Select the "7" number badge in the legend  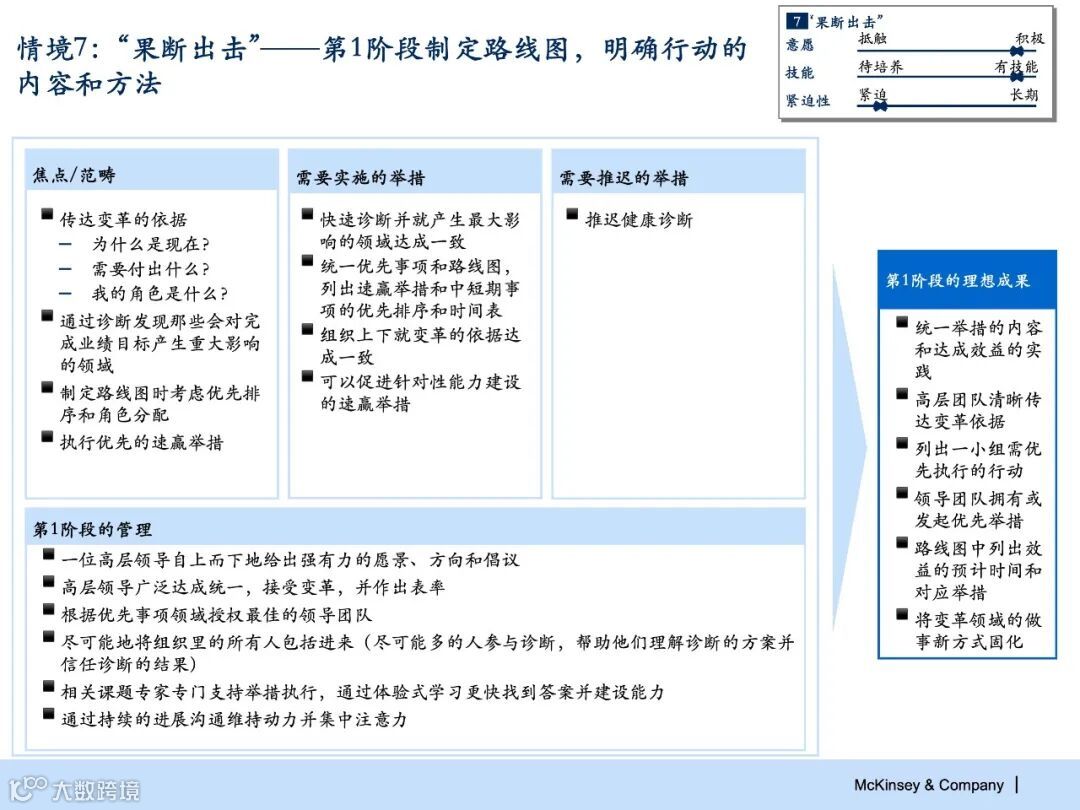(796, 21)
